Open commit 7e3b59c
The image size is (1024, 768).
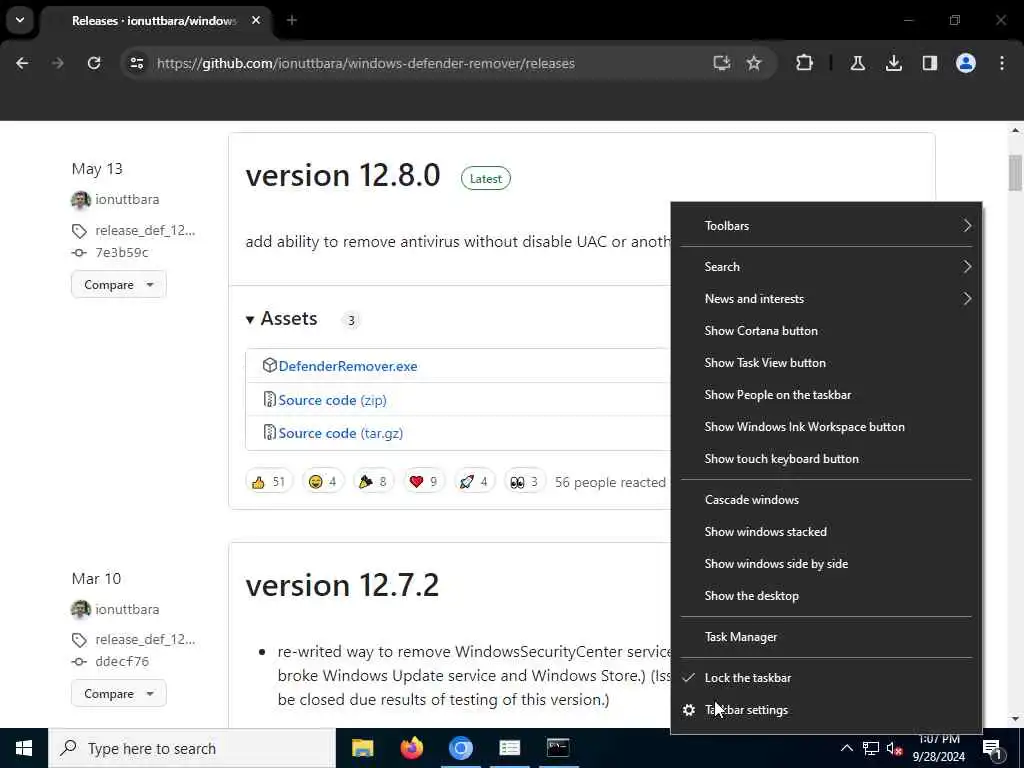(121, 253)
